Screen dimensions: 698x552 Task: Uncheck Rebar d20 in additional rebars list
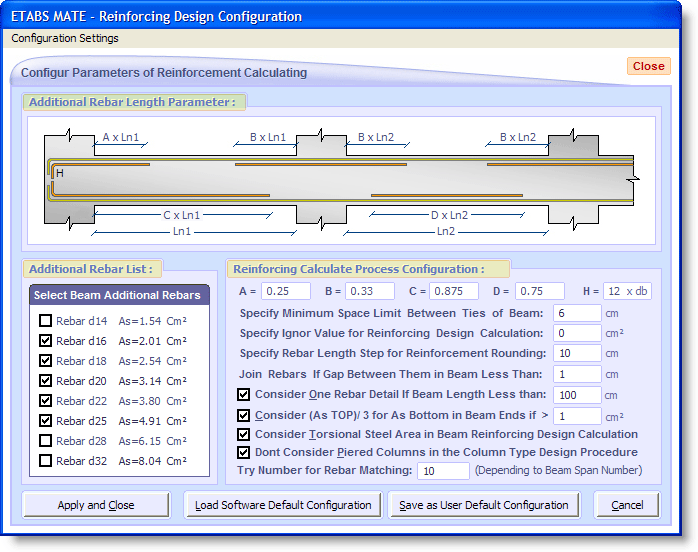point(45,381)
